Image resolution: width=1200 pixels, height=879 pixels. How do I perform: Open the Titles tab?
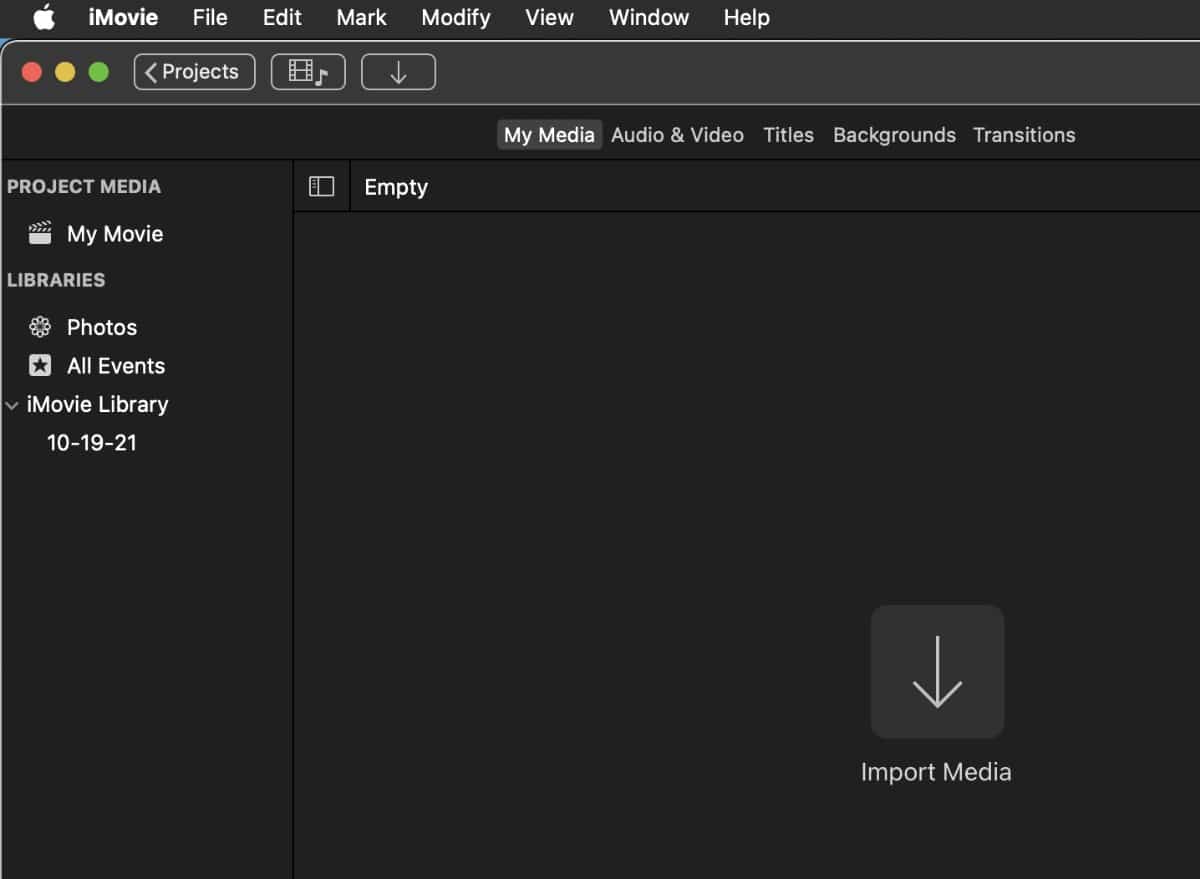(x=788, y=135)
